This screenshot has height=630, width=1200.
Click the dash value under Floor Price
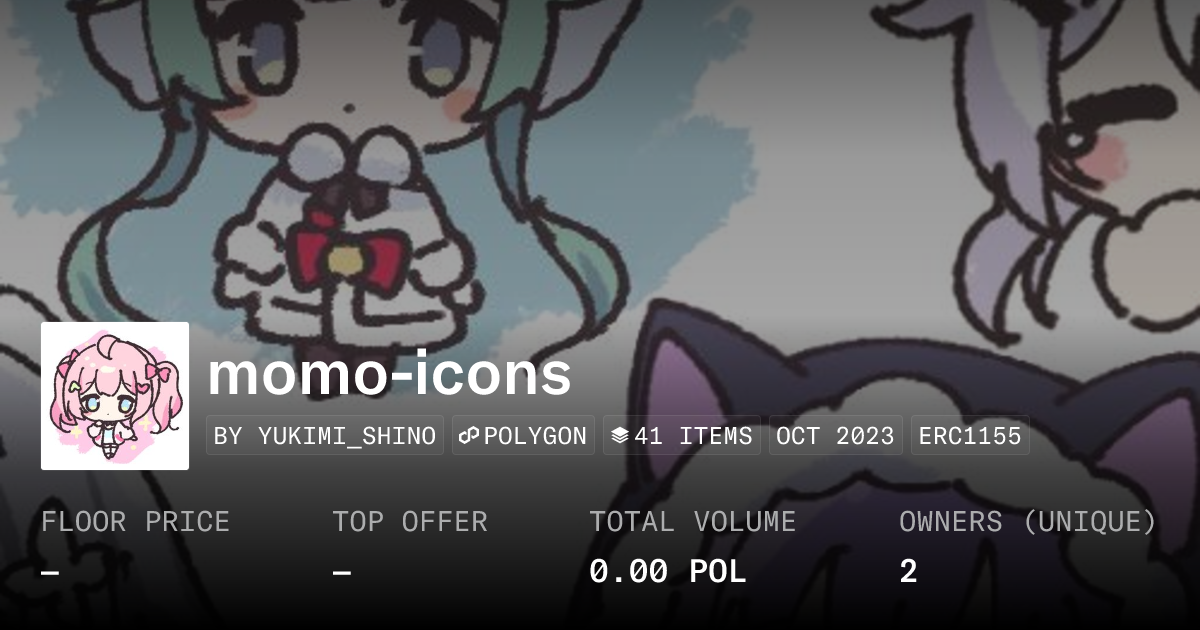pos(50,572)
